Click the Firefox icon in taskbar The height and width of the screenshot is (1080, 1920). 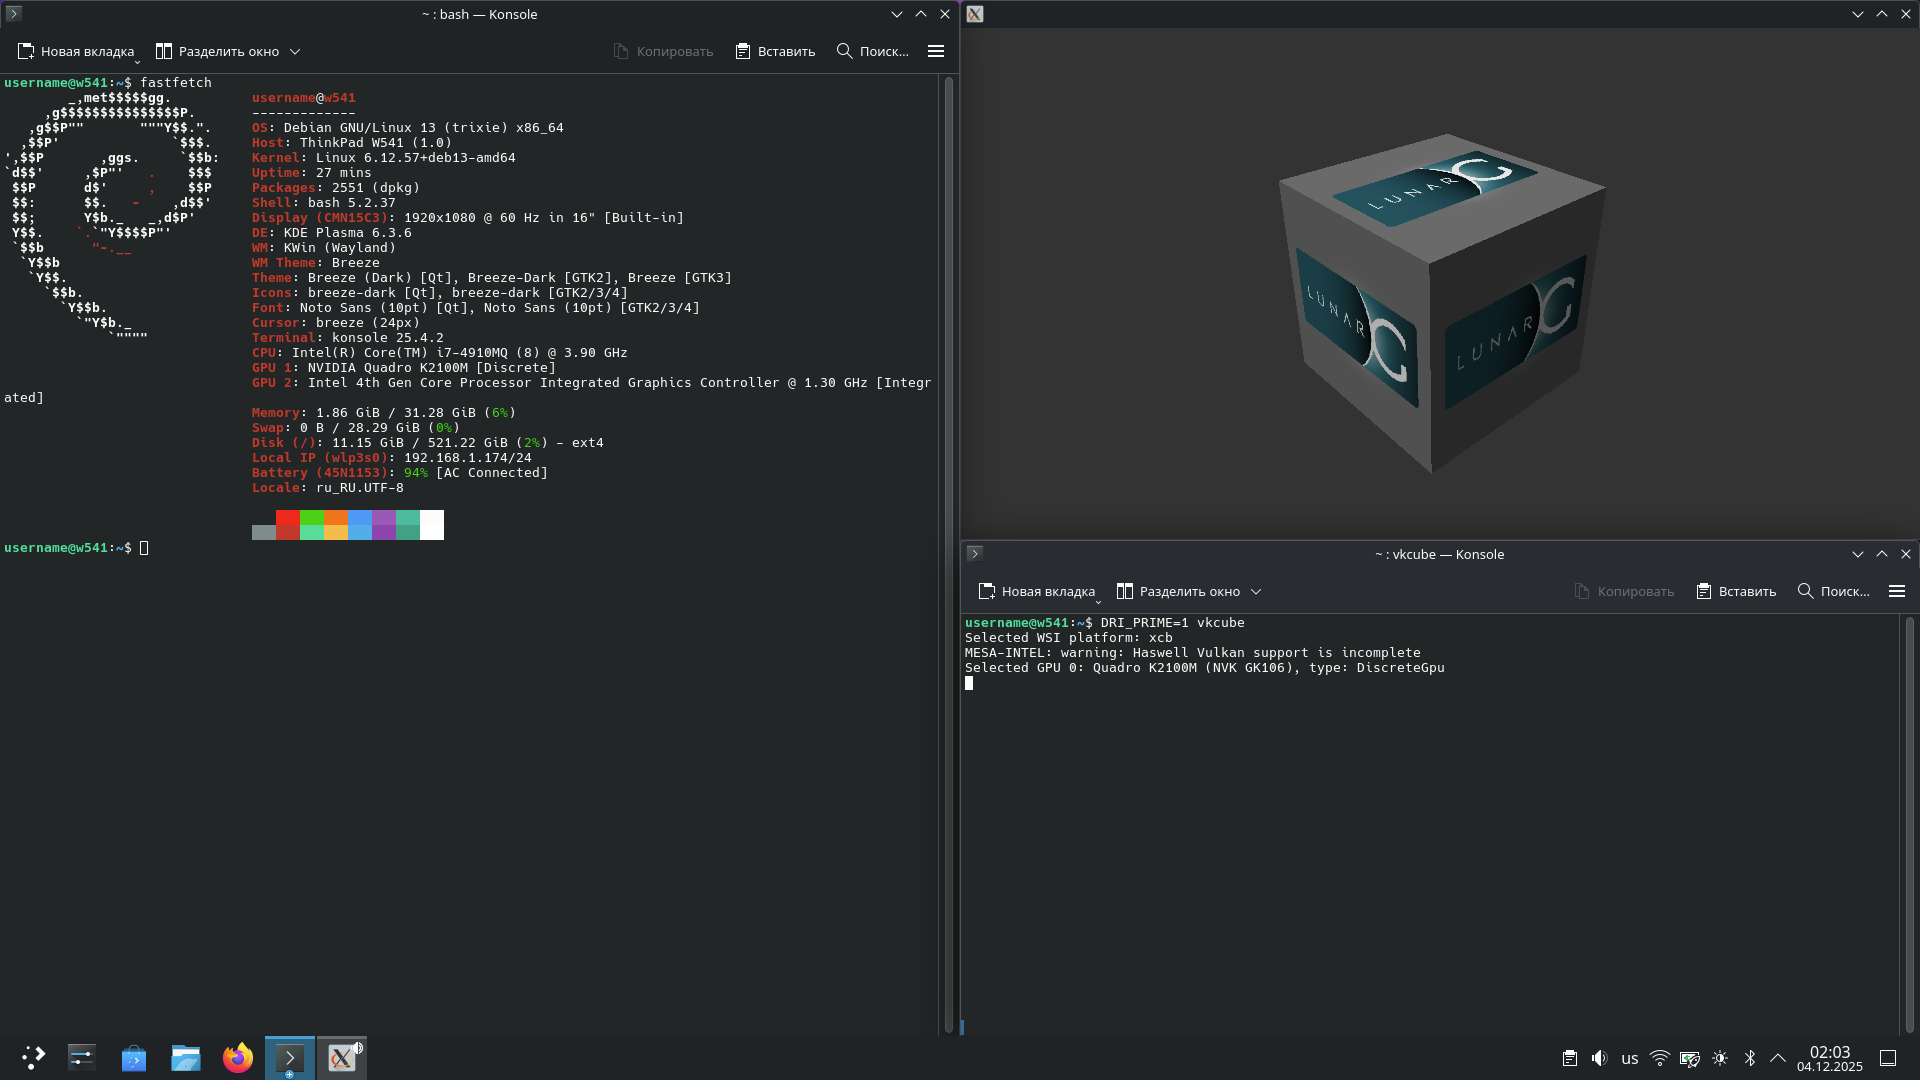point(238,1058)
